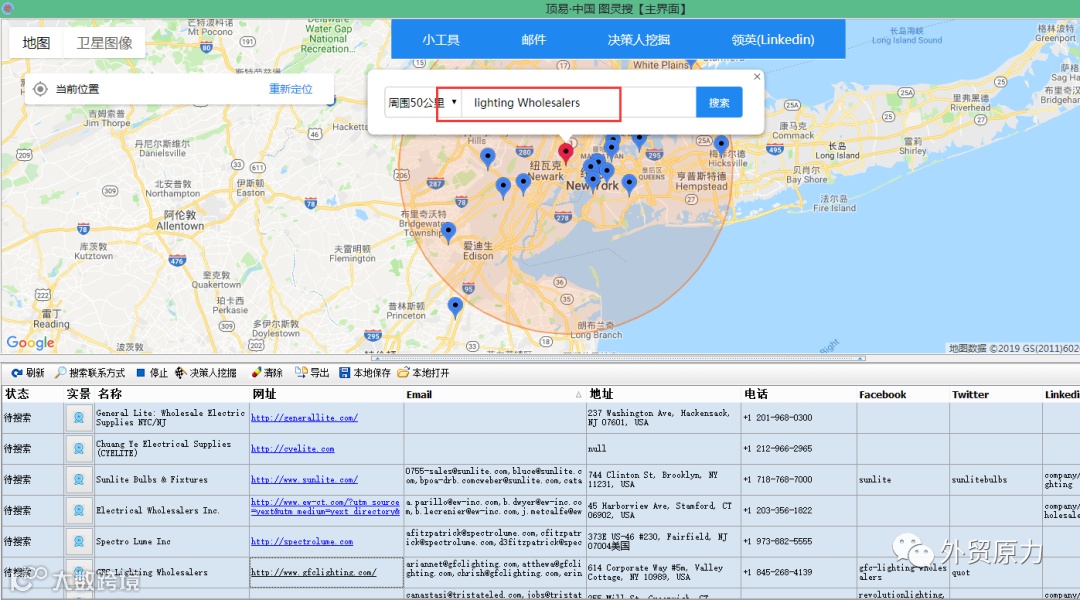Click the blue 搜索 search button
The width and height of the screenshot is (1080, 600).
(719, 103)
